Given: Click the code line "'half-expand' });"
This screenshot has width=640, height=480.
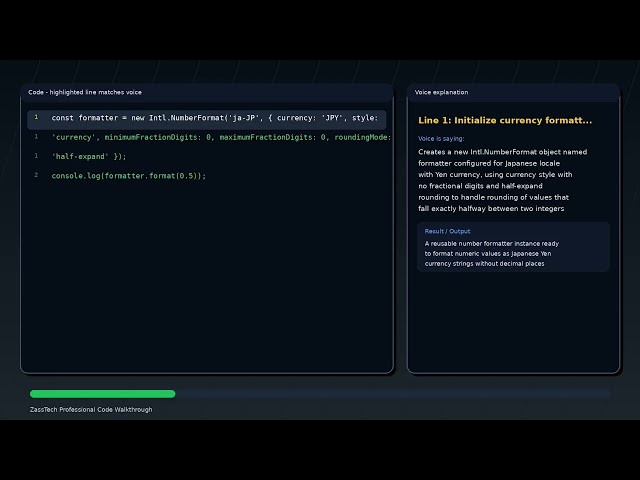Looking at the screenshot, I should click(89, 157).
